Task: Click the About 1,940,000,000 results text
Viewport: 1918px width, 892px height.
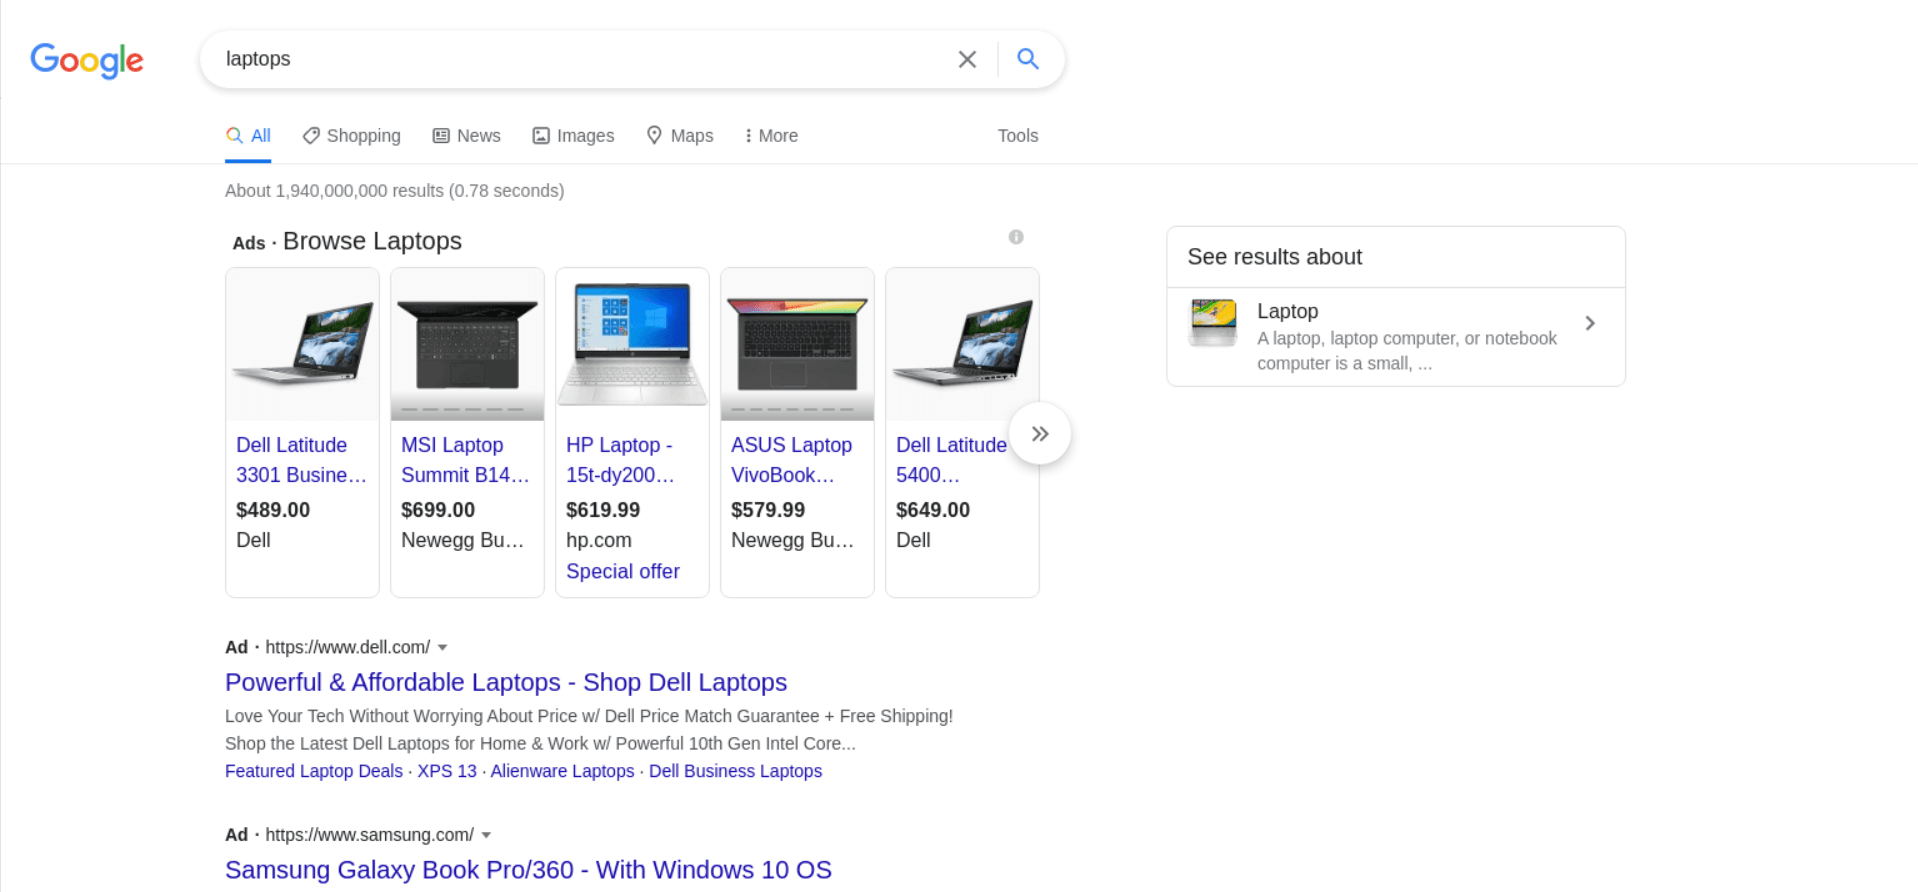Action: click(x=394, y=191)
